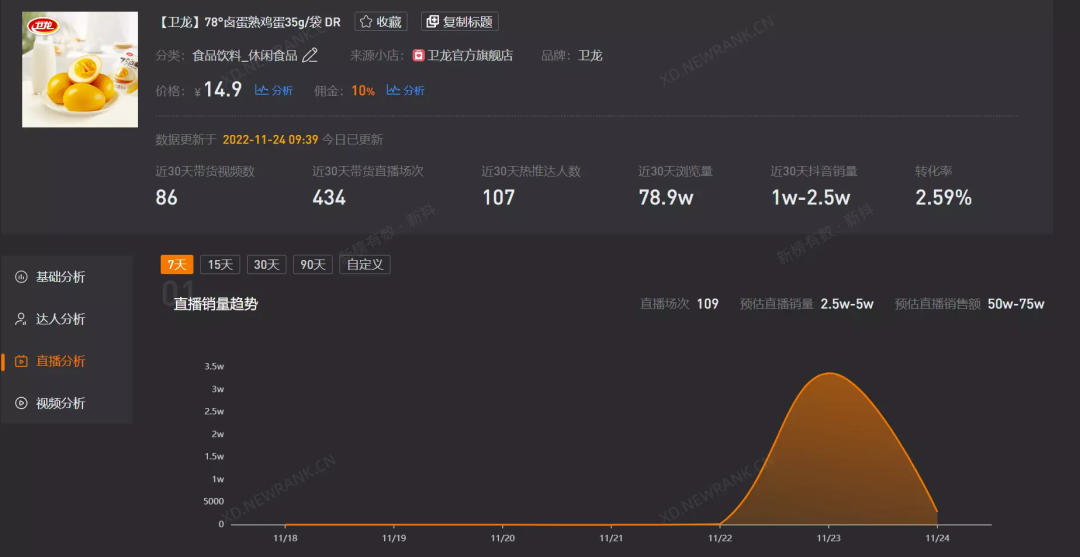
Task: Click the pencil edit icon beside category
Action: click(310, 55)
